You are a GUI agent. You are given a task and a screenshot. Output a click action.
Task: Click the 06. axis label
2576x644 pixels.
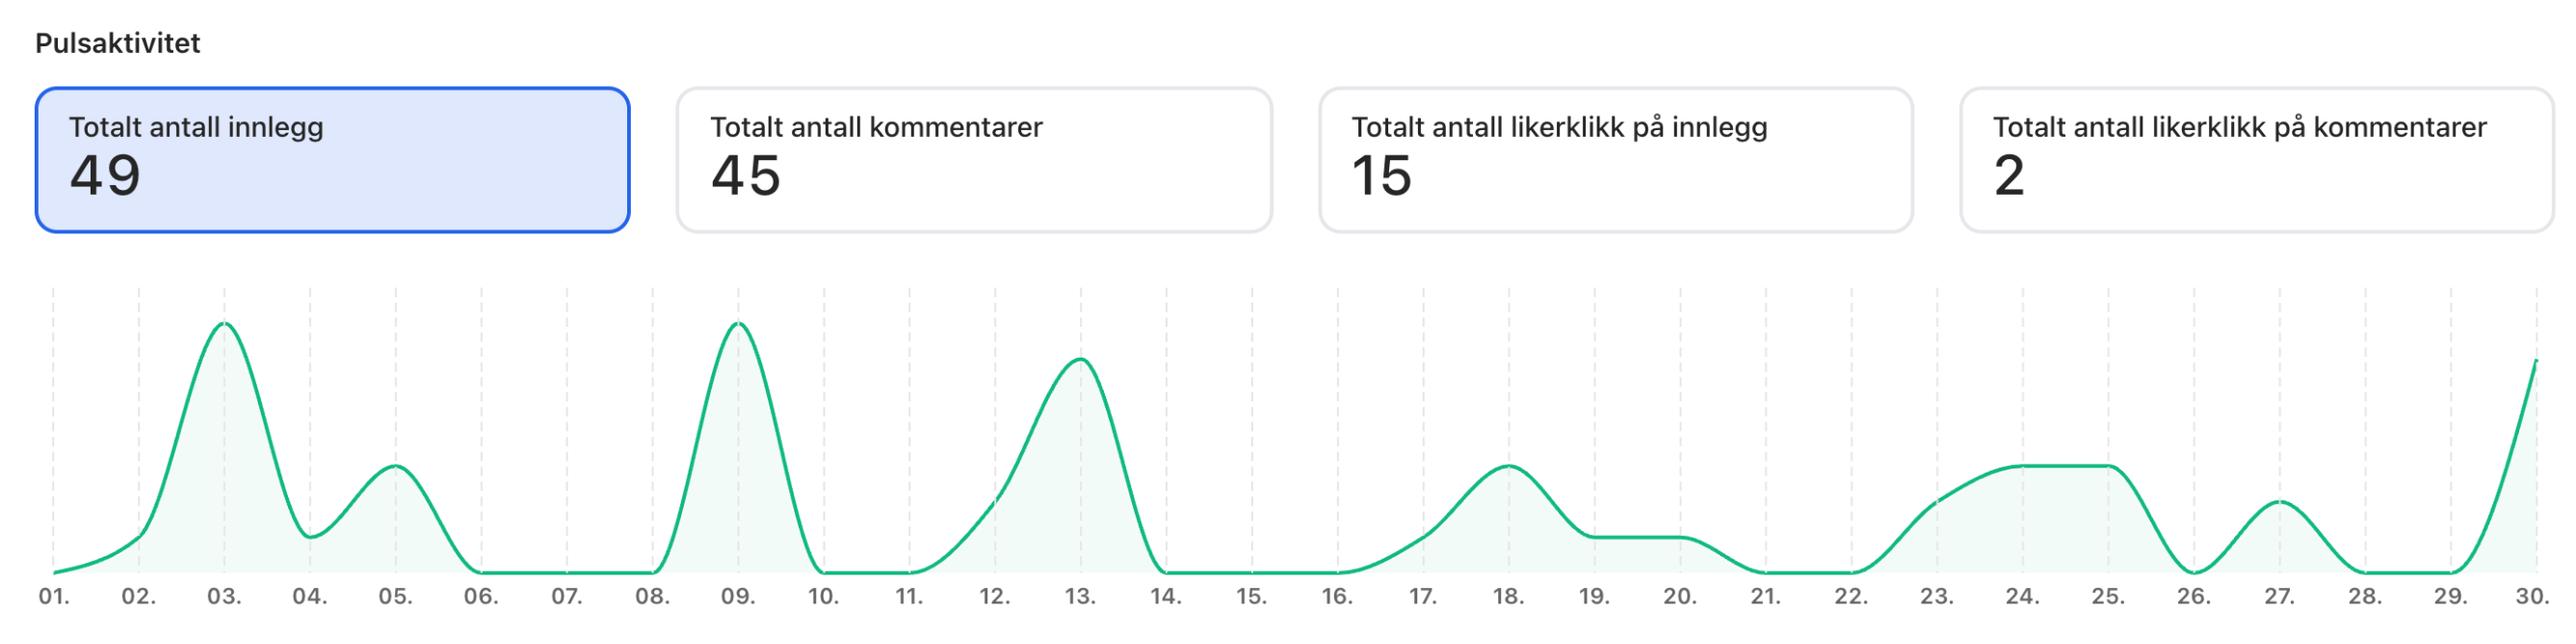(481, 597)
